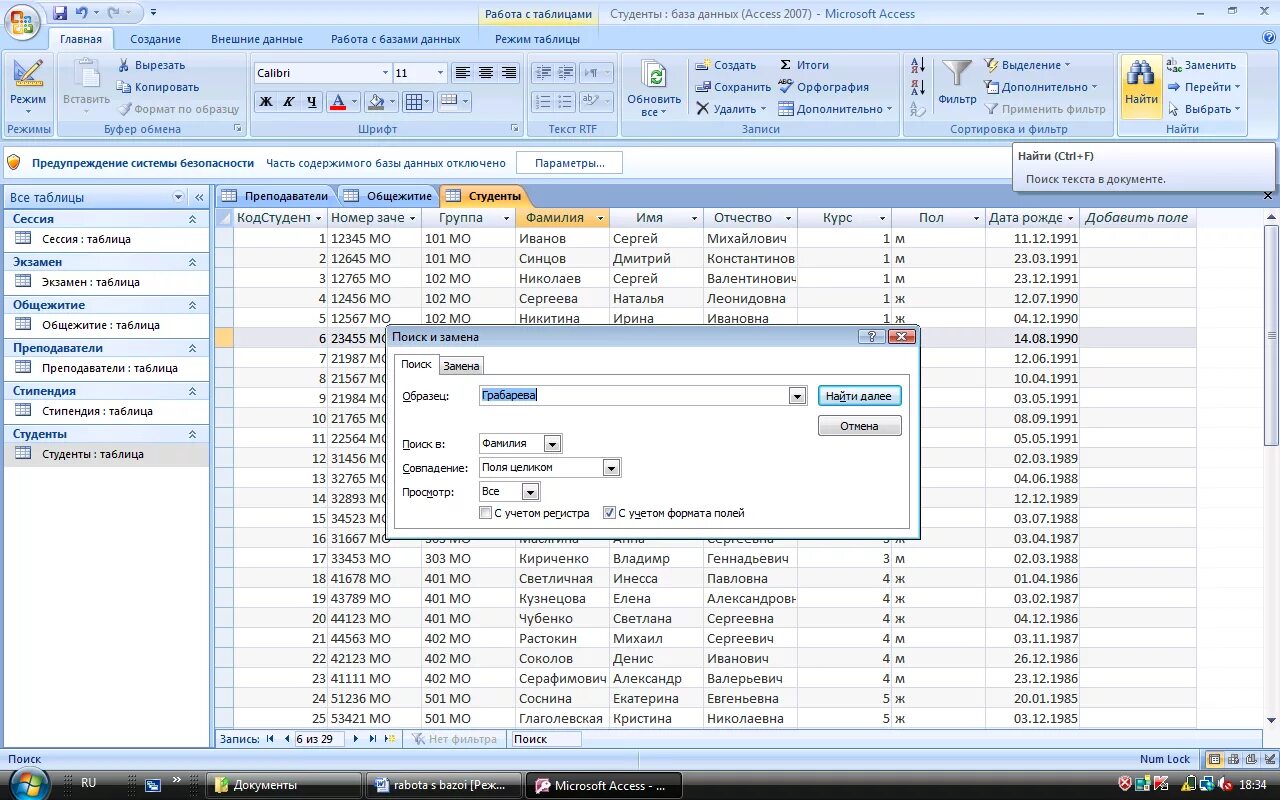Toggle С учетом регистра checkbox
The image size is (1280, 800).
tap(486, 513)
